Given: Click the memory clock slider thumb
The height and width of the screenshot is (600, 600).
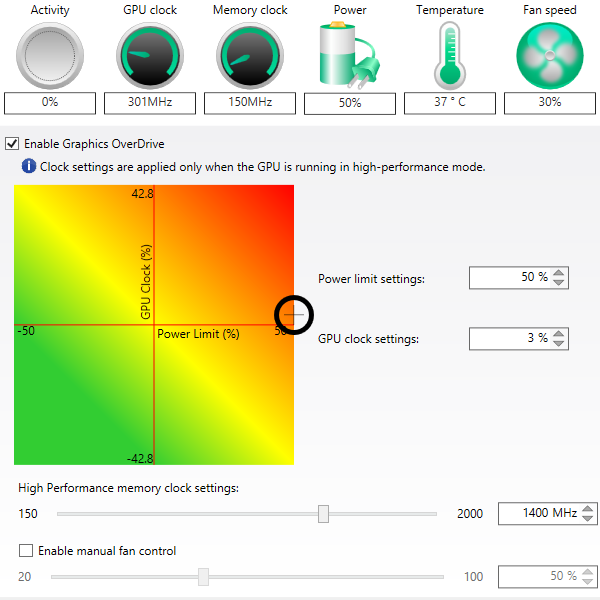Looking at the screenshot, I should pos(323,514).
